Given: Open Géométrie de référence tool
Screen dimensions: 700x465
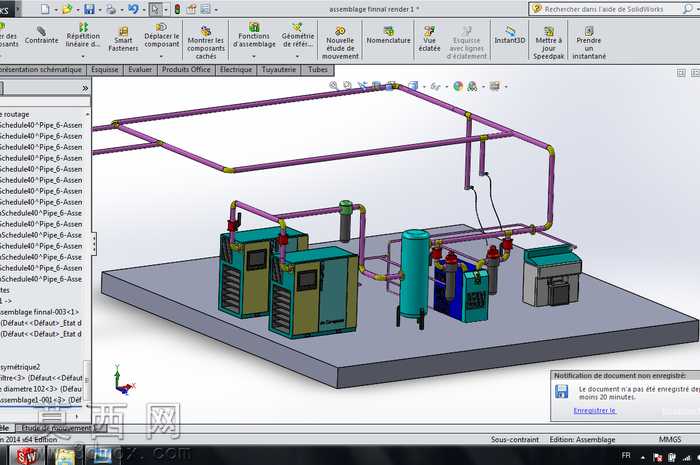Looking at the screenshot, I should tap(297, 35).
